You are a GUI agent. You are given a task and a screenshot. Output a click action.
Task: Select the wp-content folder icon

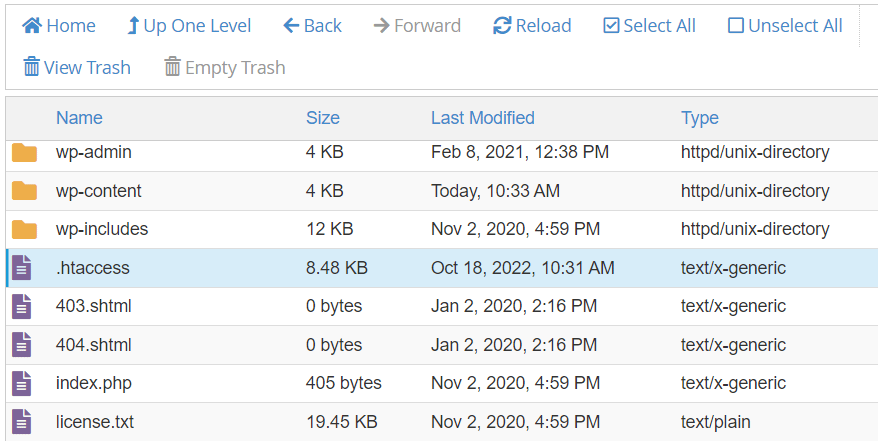coord(24,191)
